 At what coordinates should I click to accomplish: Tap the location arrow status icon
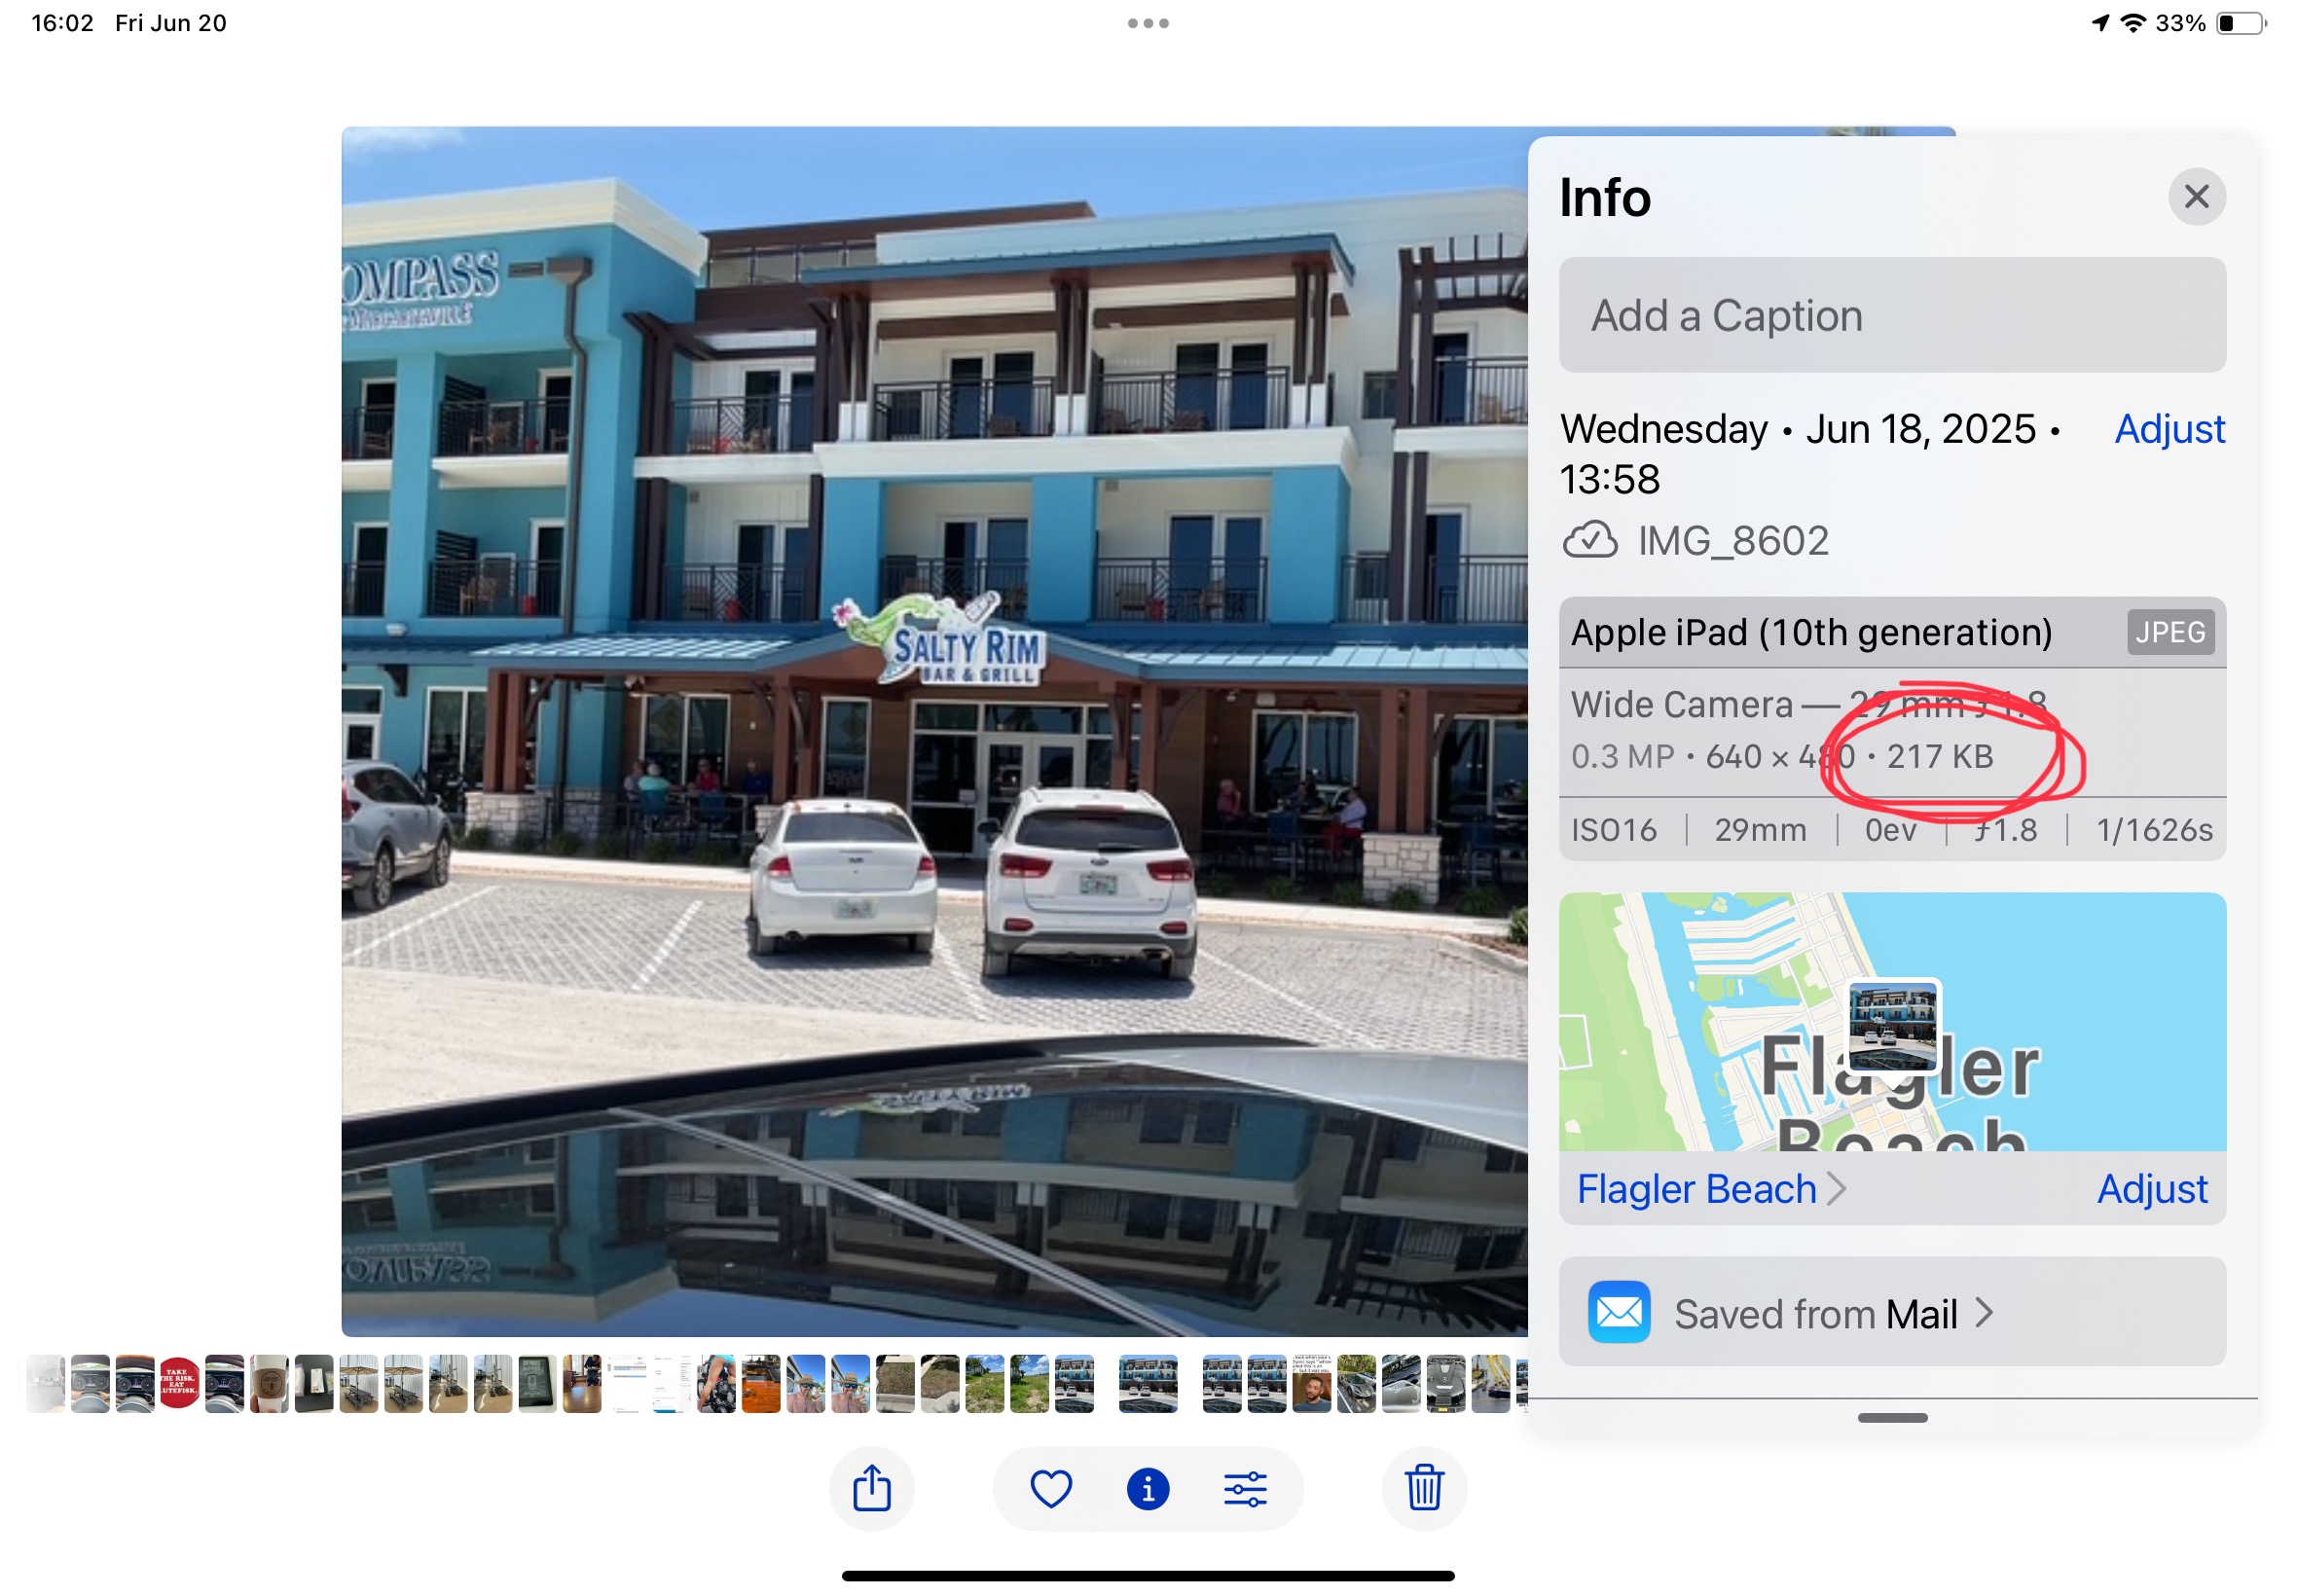coord(2099,23)
